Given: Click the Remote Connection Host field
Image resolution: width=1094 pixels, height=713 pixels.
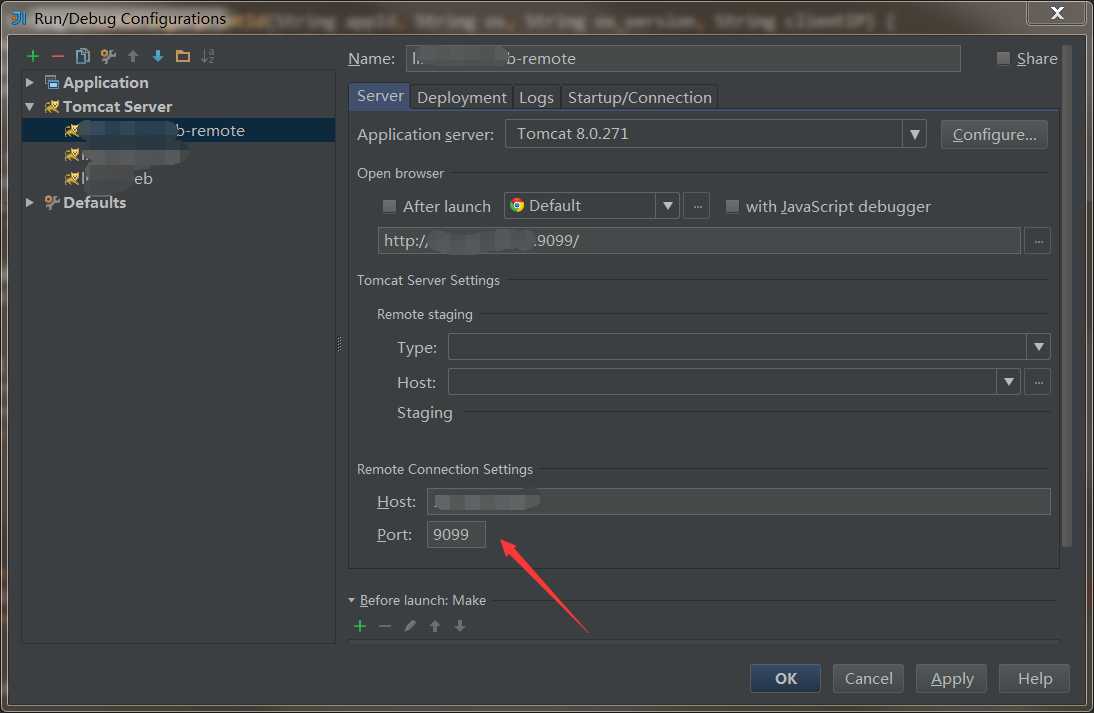Looking at the screenshot, I should click(x=739, y=502).
